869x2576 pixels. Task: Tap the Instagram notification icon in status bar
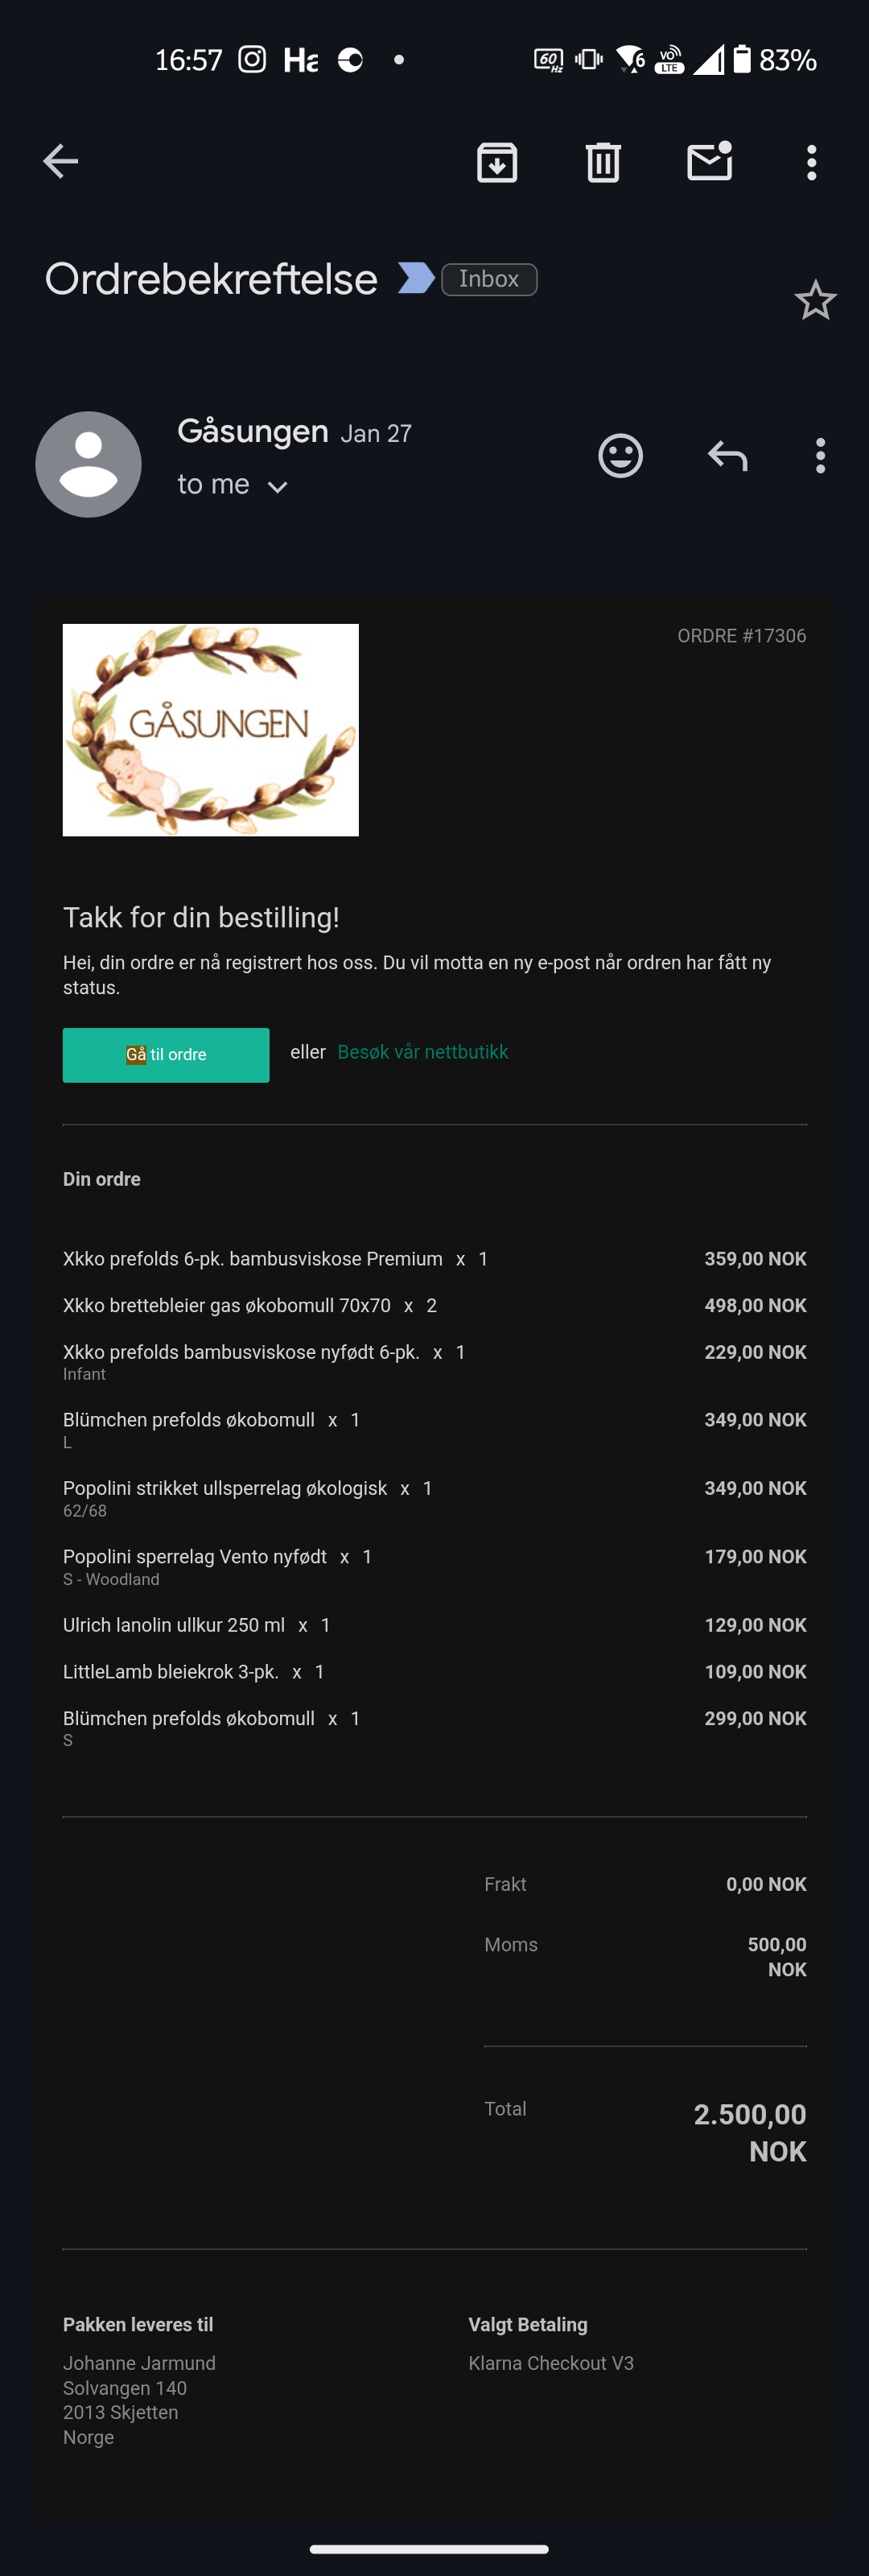(x=252, y=59)
